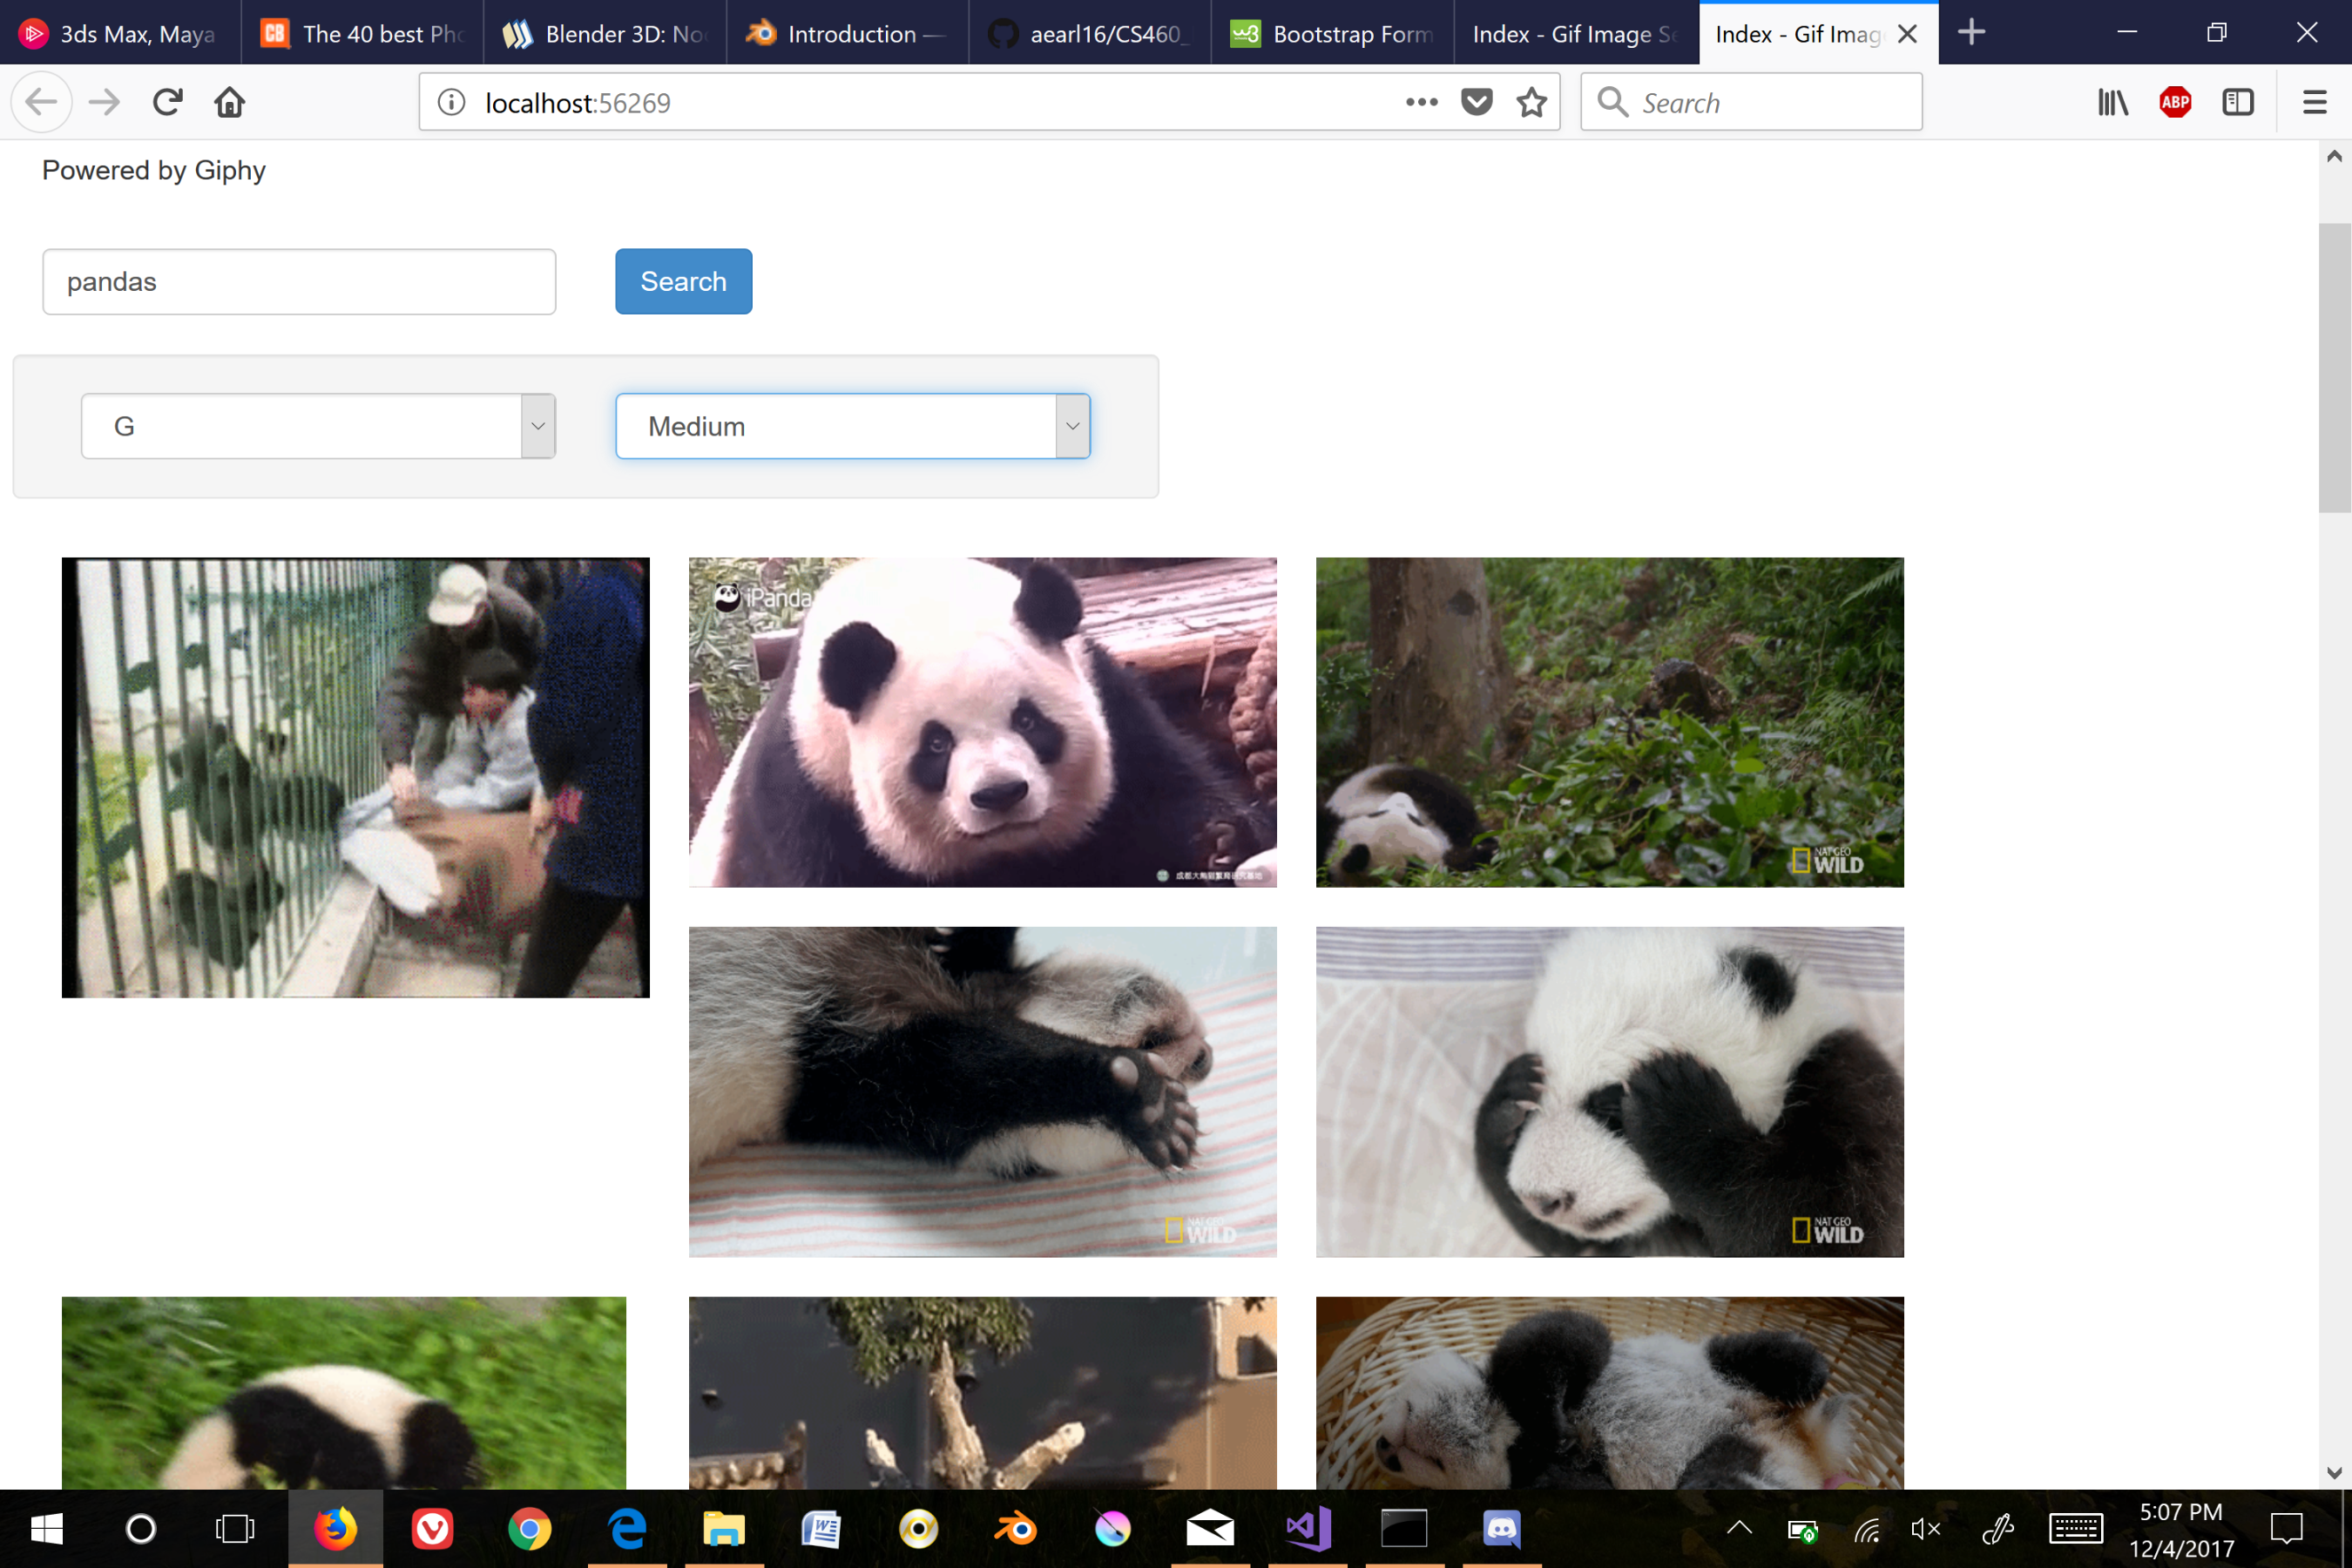This screenshot has height=1568, width=2352.
Task: Open page actions three-dot menu
Action: point(1421,102)
